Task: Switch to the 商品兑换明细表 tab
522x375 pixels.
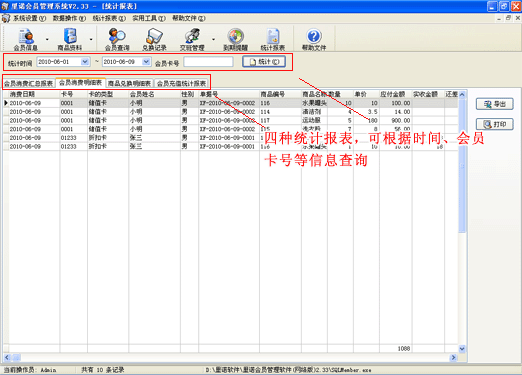Action: [x=129, y=83]
